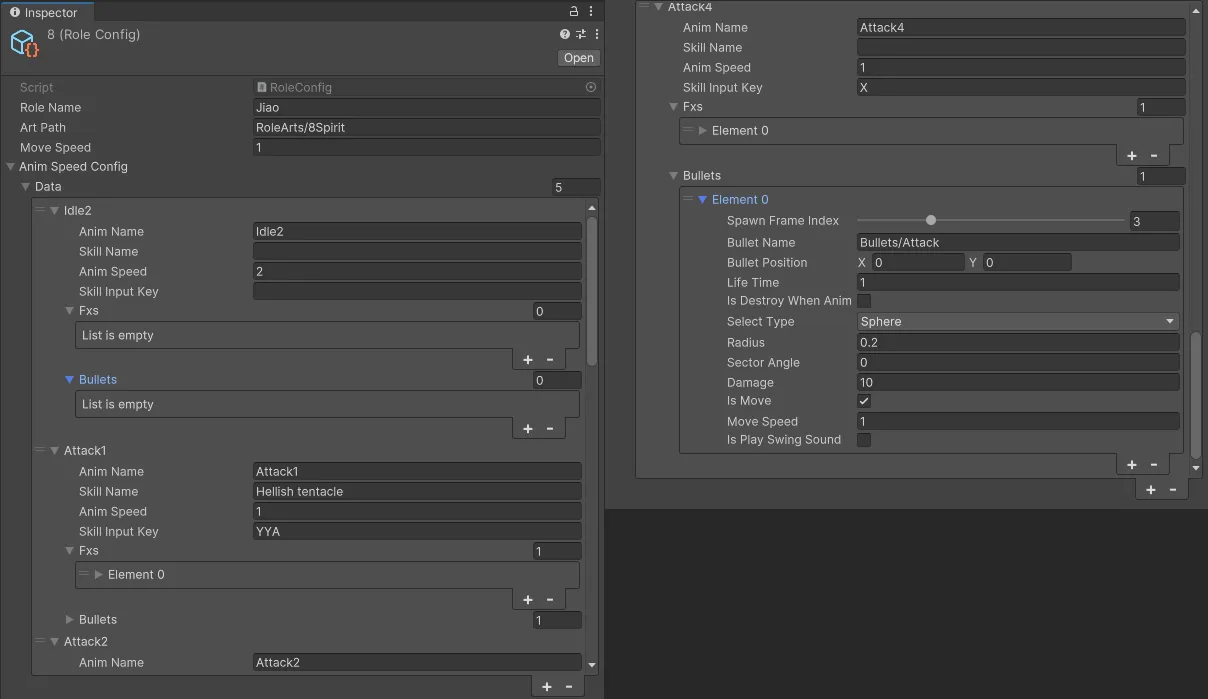This screenshot has height=699, width=1208.
Task: Edit the Bullet Position Y field
Action: pyautogui.click(x=1026, y=262)
